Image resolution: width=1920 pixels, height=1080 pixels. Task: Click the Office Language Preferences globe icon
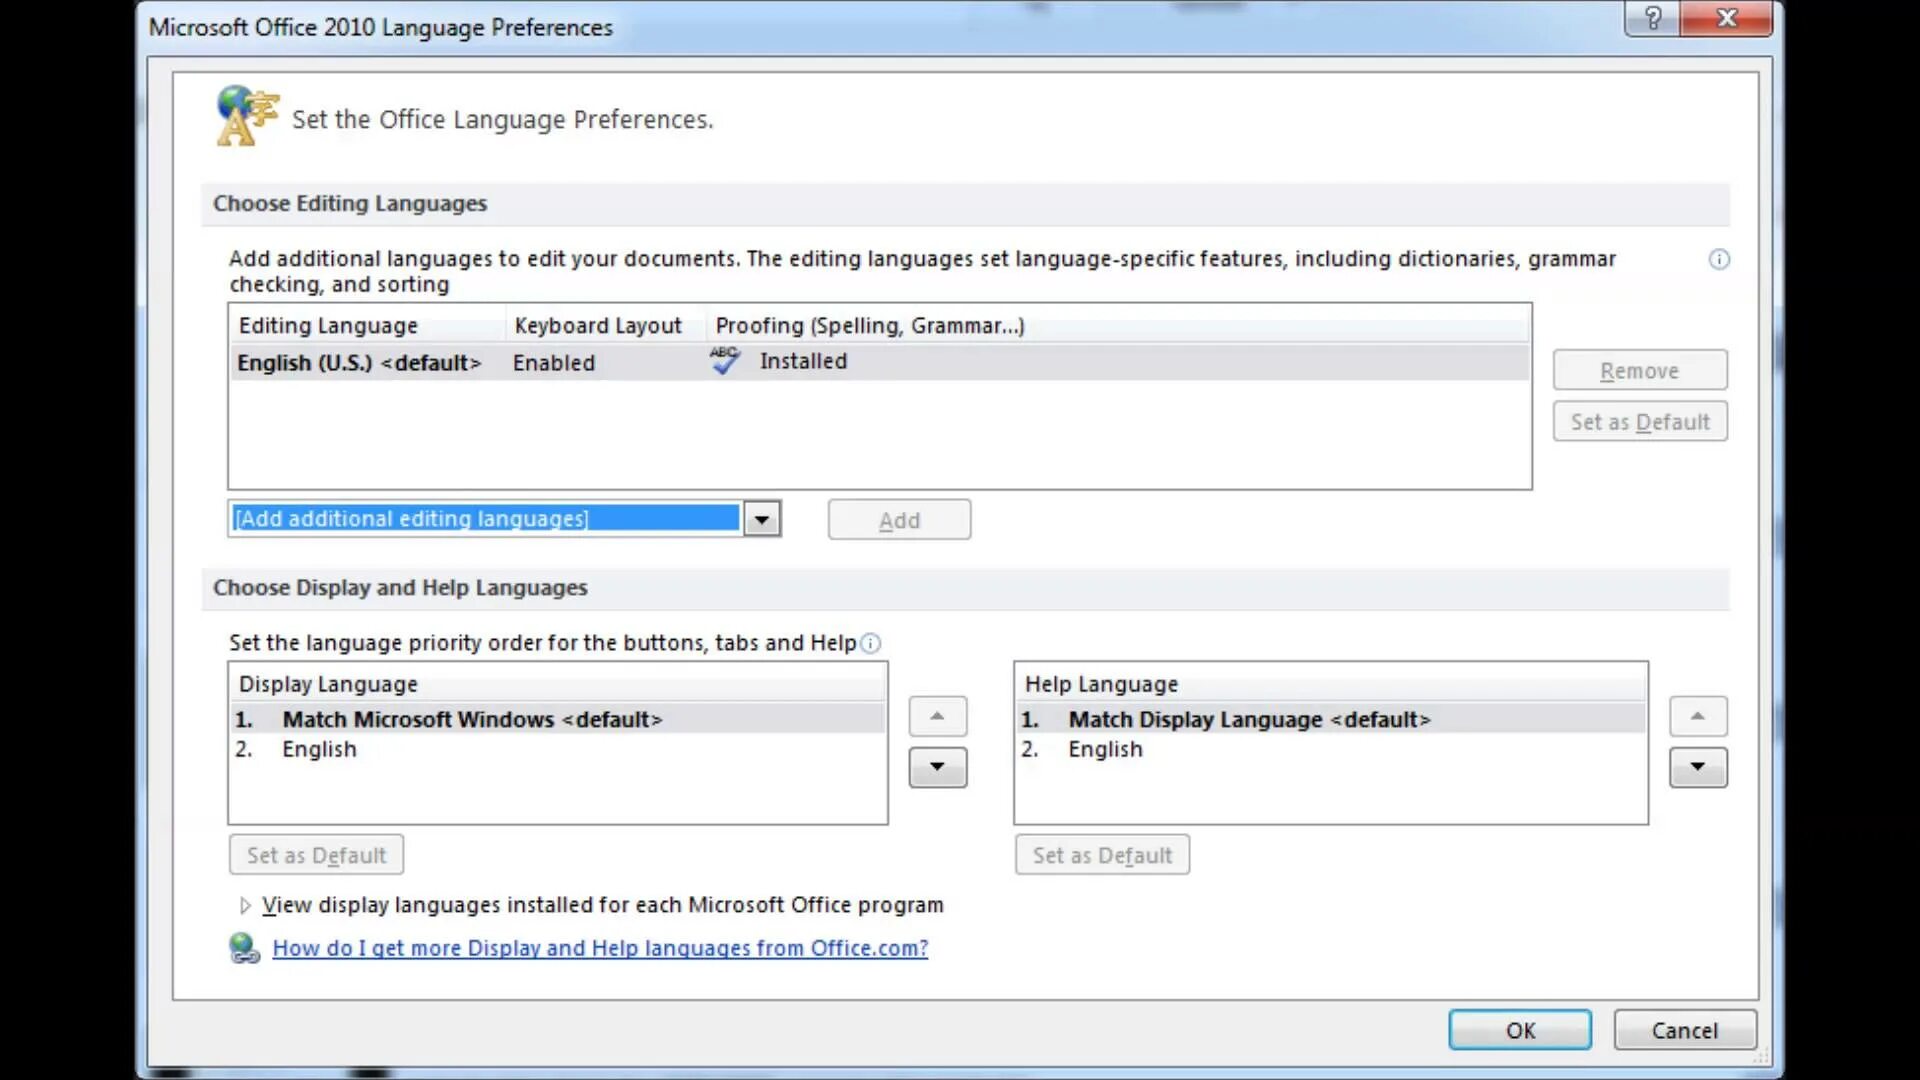pyautogui.click(x=247, y=116)
